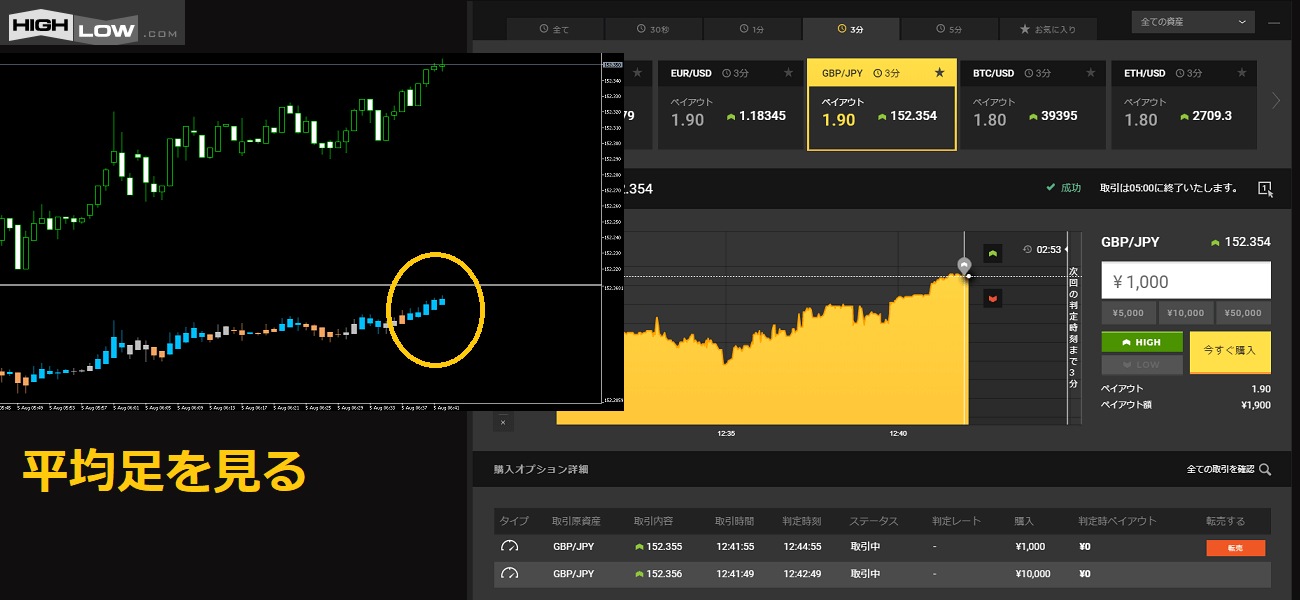Switch to the 30秒 expiry tab
The width and height of the screenshot is (1300, 600).
coord(652,29)
